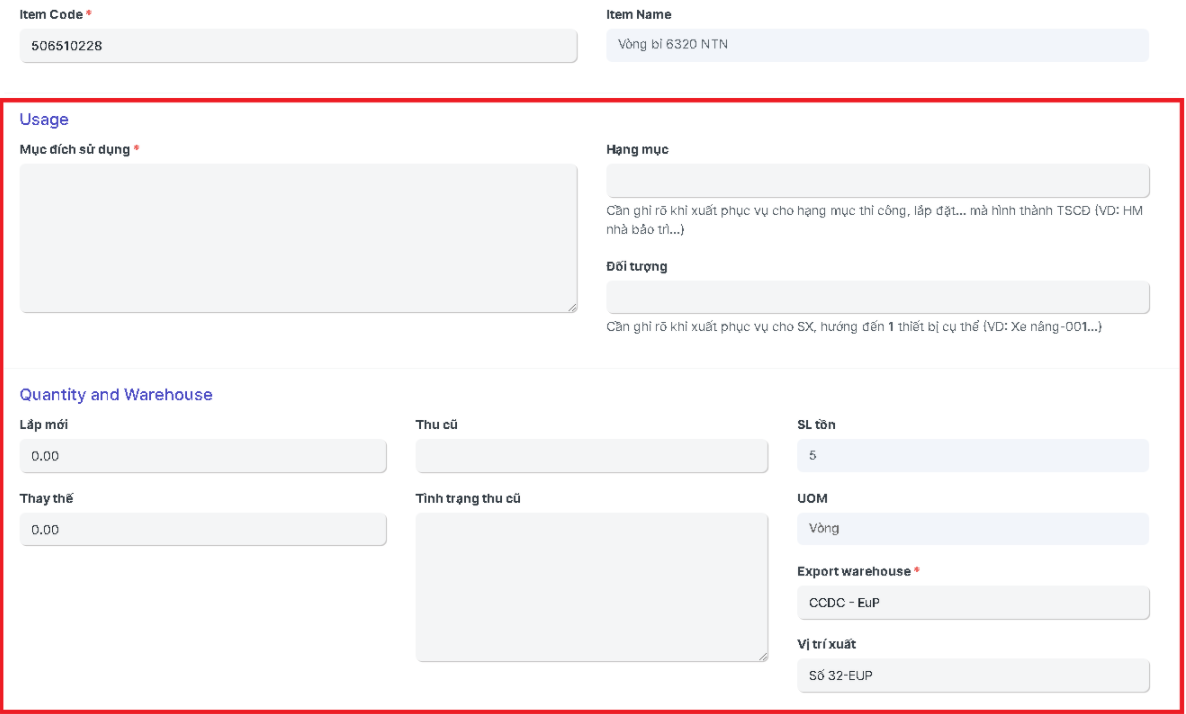Click the help text below Đối tượng
This screenshot has height=714, width=1186.
pos(853,328)
